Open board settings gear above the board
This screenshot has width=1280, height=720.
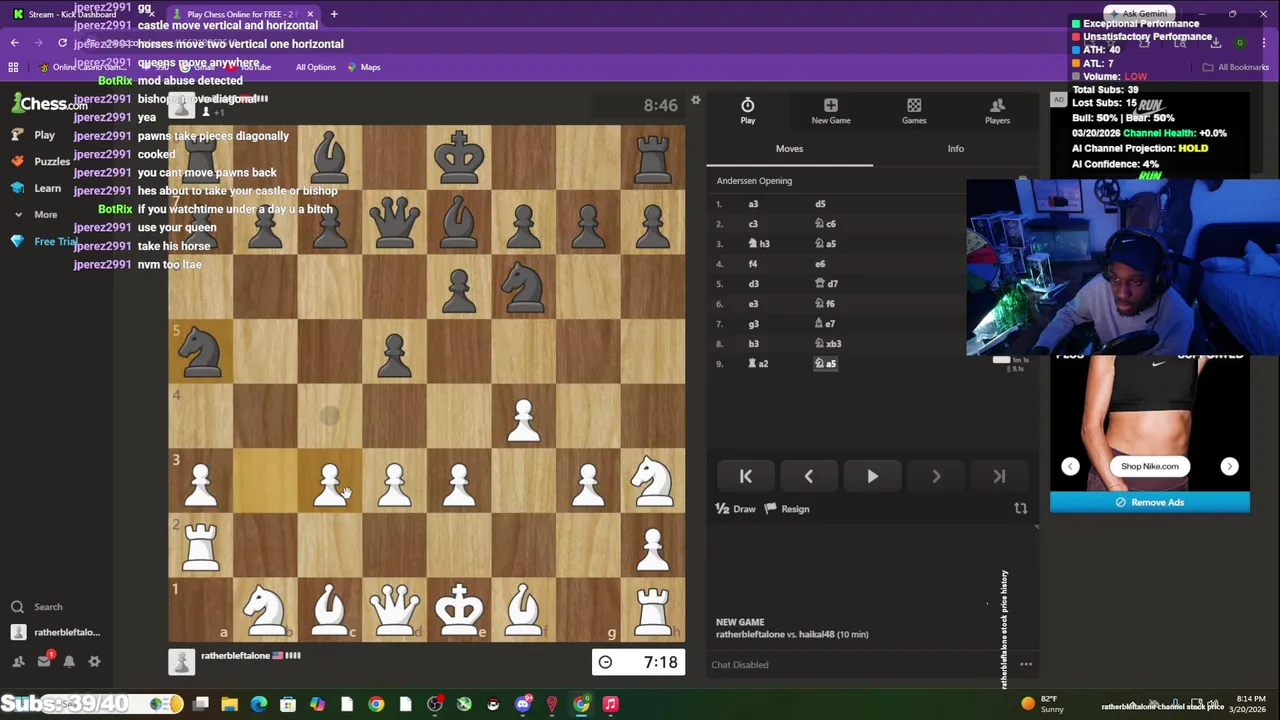pyautogui.click(x=696, y=100)
